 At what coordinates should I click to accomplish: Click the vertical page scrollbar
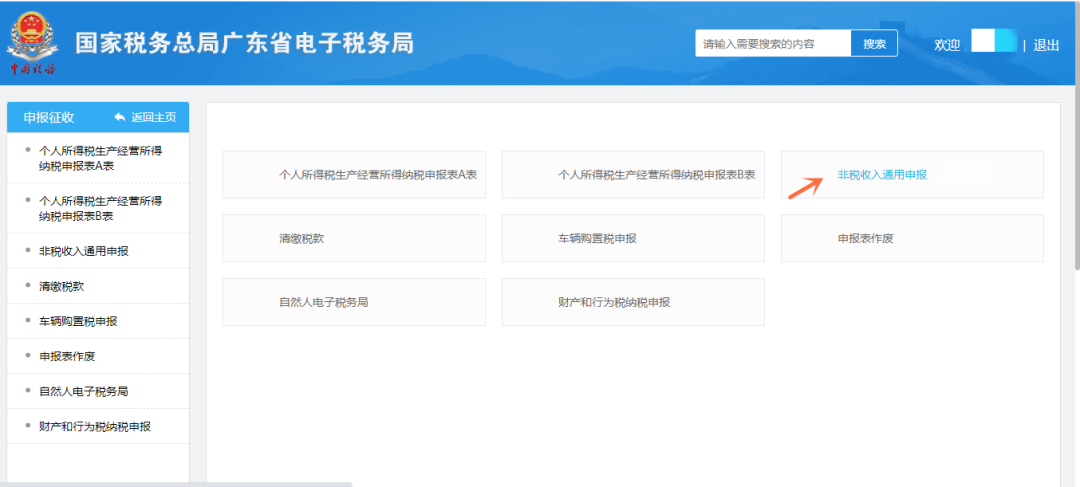click(x=1077, y=134)
